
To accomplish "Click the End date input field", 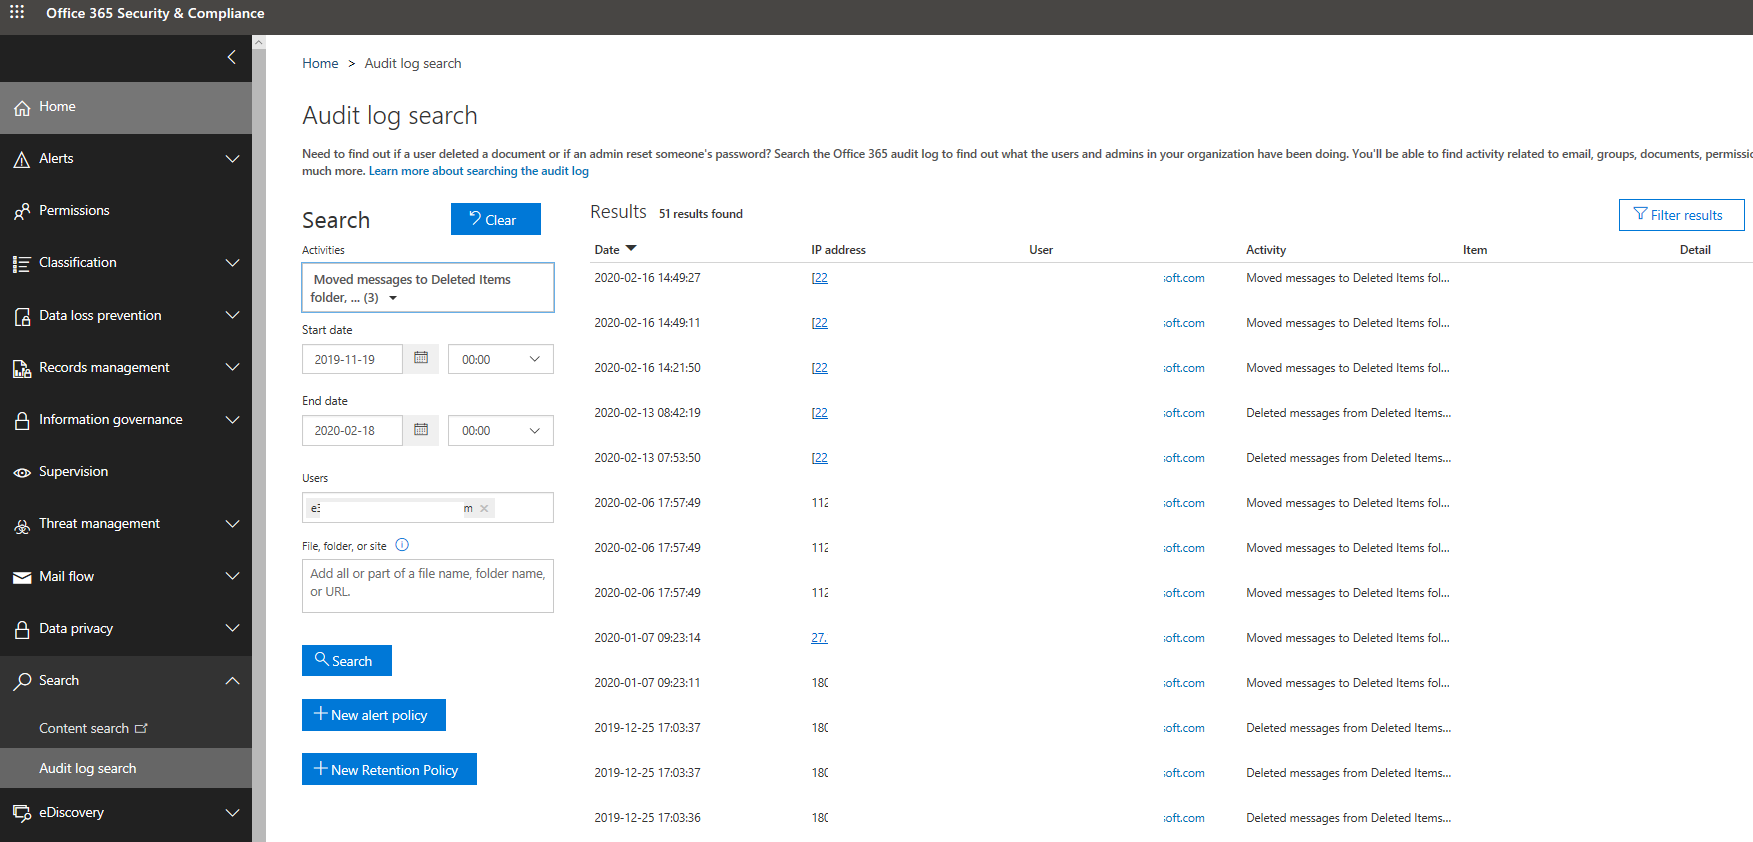I will point(352,430).
